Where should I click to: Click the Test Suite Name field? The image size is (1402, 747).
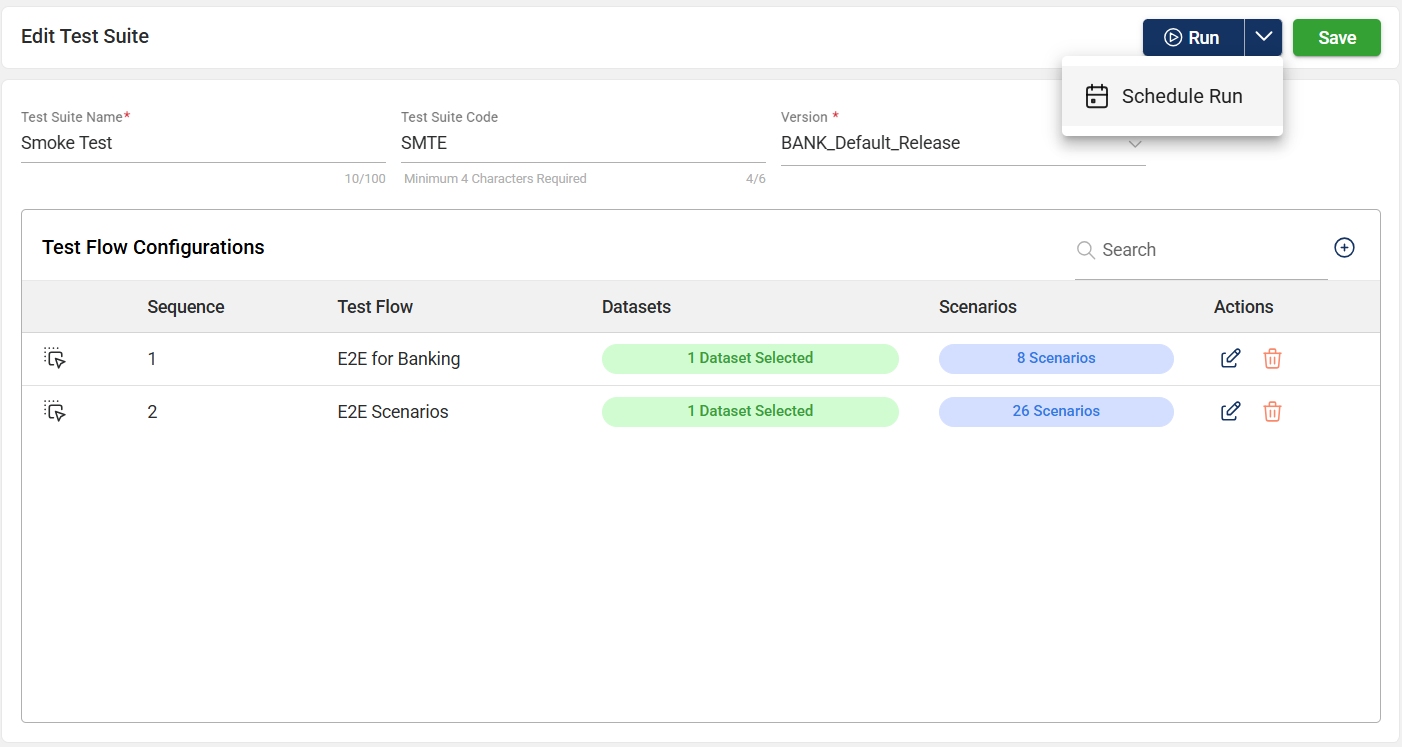click(202, 143)
